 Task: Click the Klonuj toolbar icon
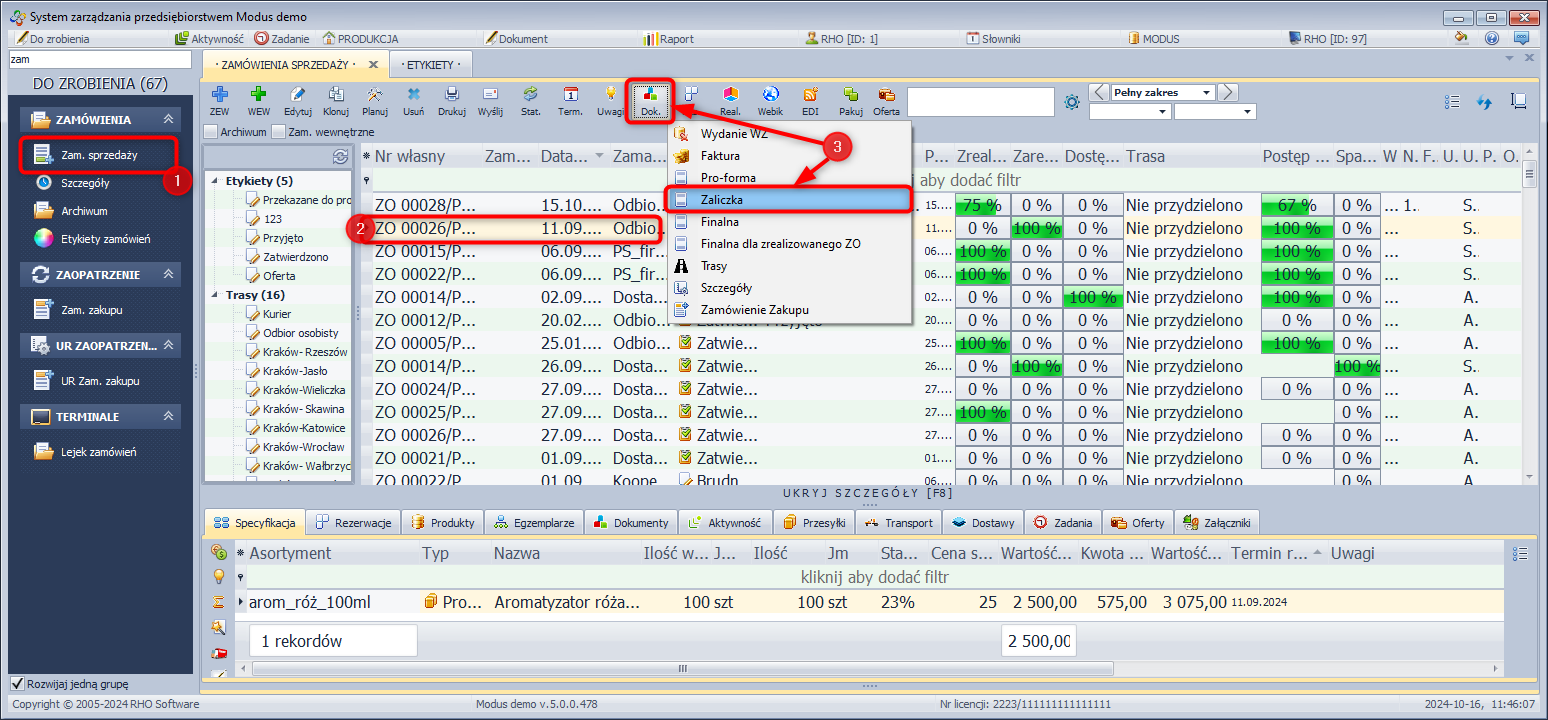click(x=336, y=99)
